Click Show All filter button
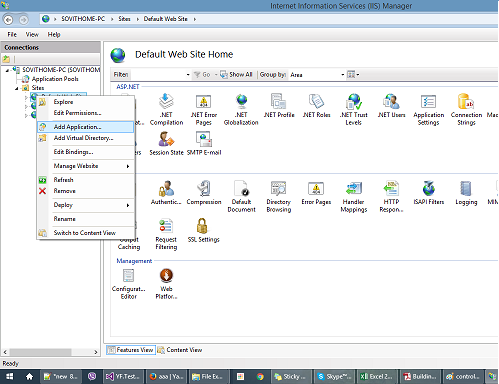Image resolution: width=499 pixels, height=384 pixels. coord(237,75)
